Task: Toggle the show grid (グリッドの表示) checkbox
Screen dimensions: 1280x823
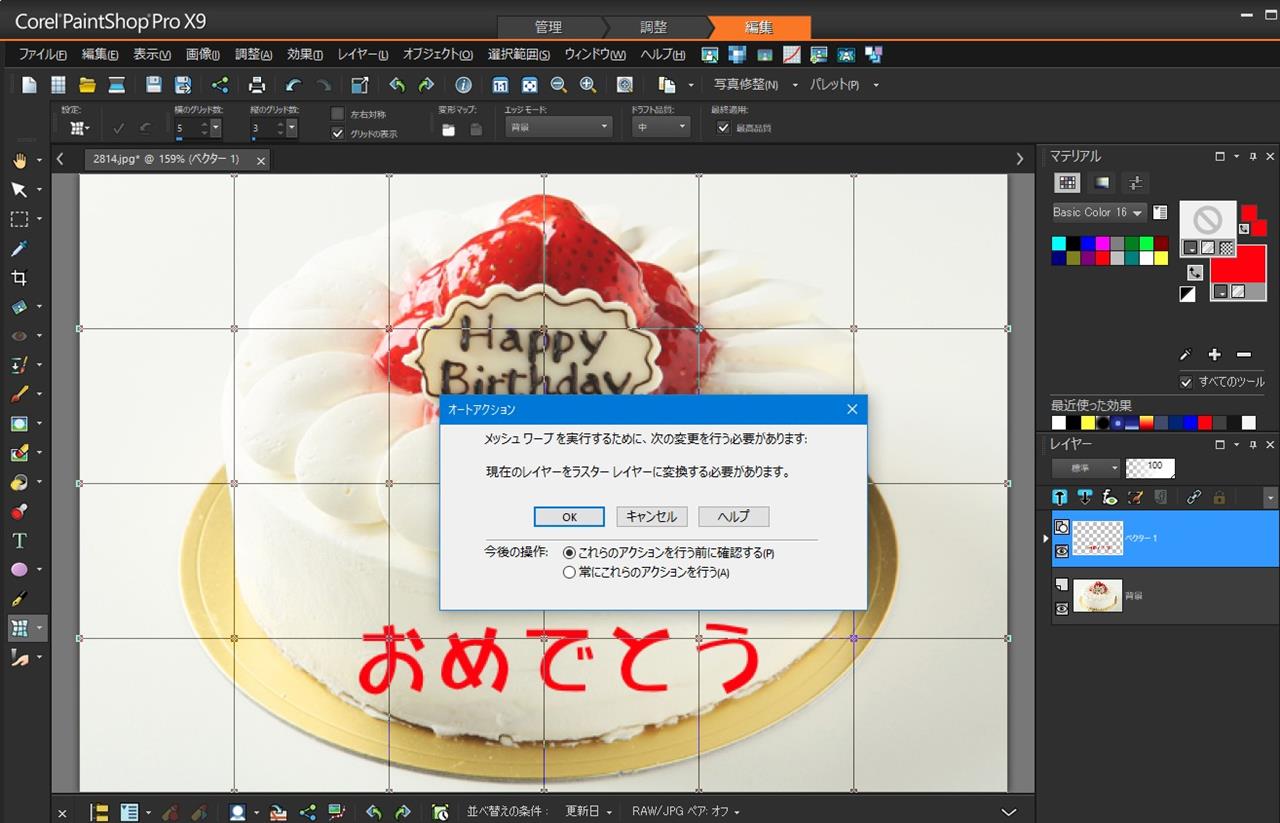Action: pos(337,133)
